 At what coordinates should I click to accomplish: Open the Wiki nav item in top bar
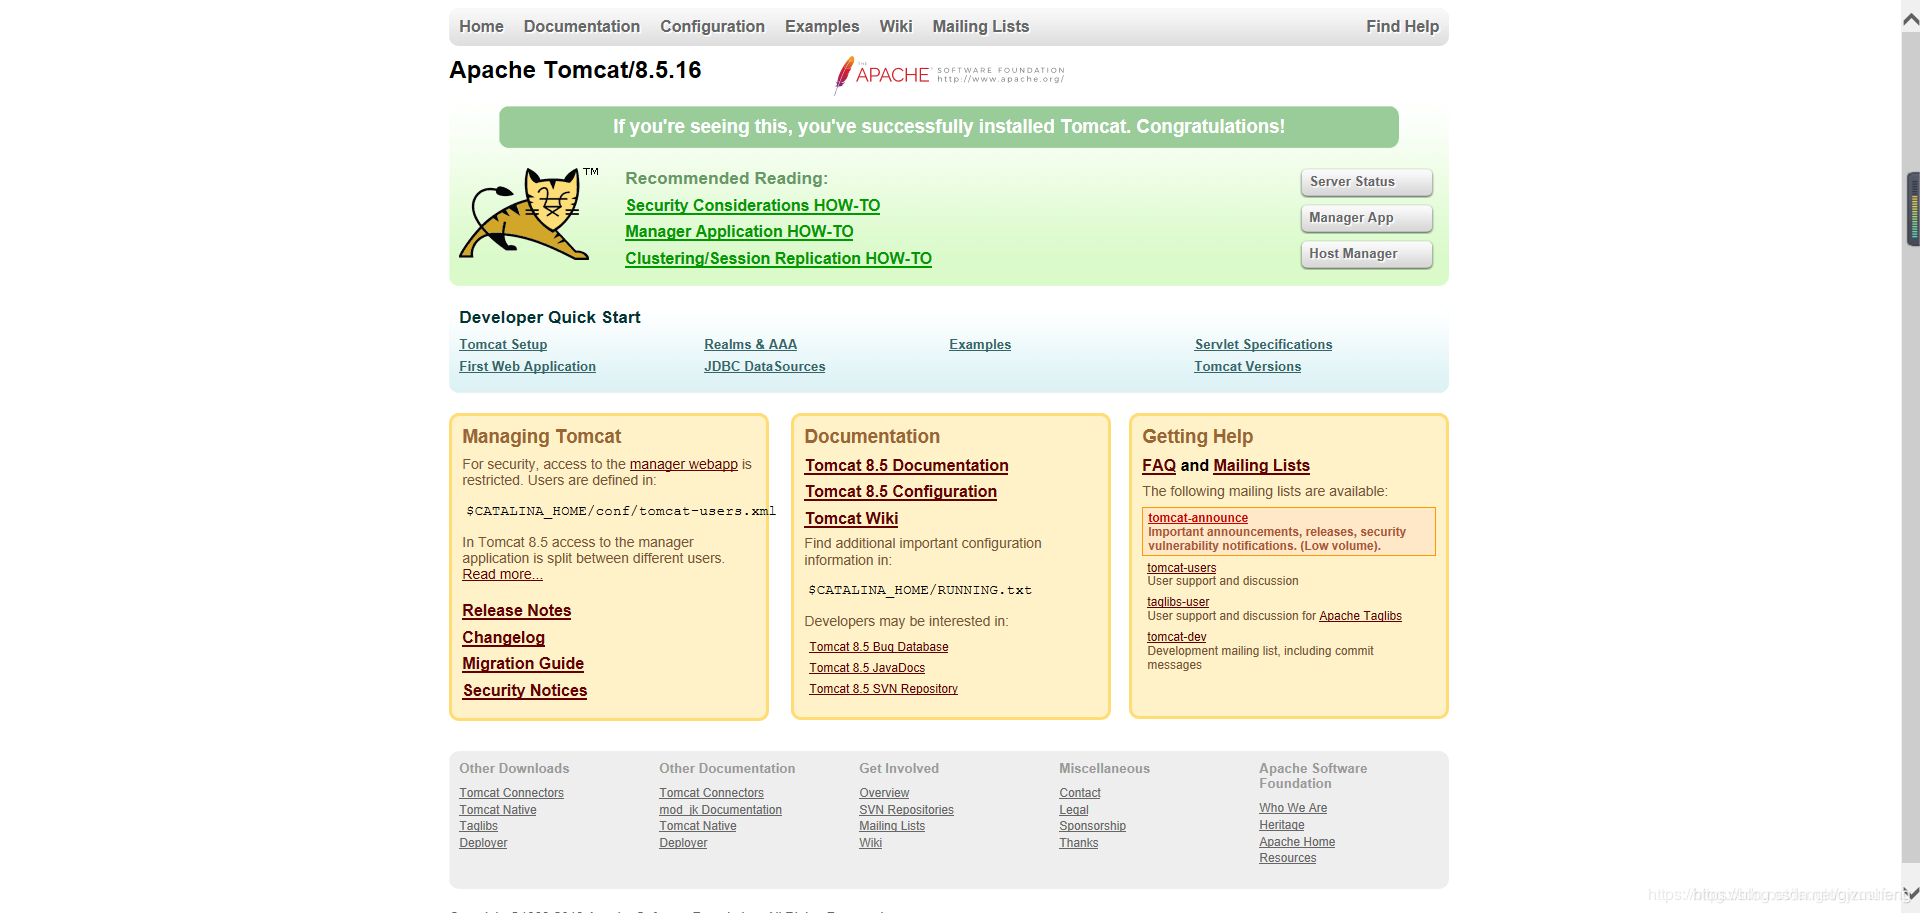coord(896,27)
